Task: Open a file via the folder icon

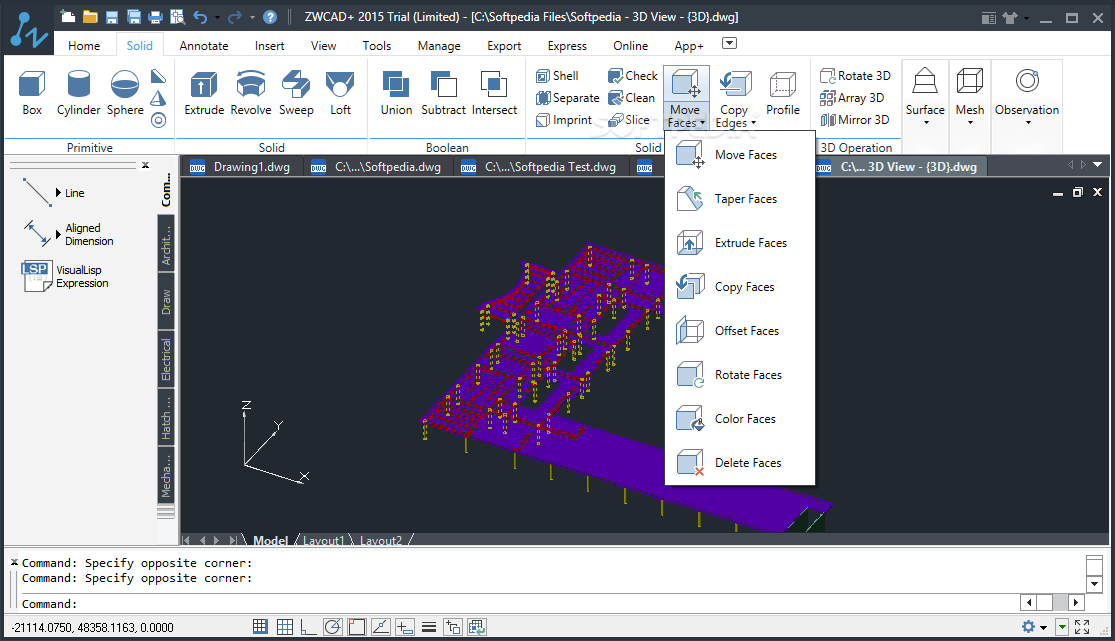Action: coord(90,16)
